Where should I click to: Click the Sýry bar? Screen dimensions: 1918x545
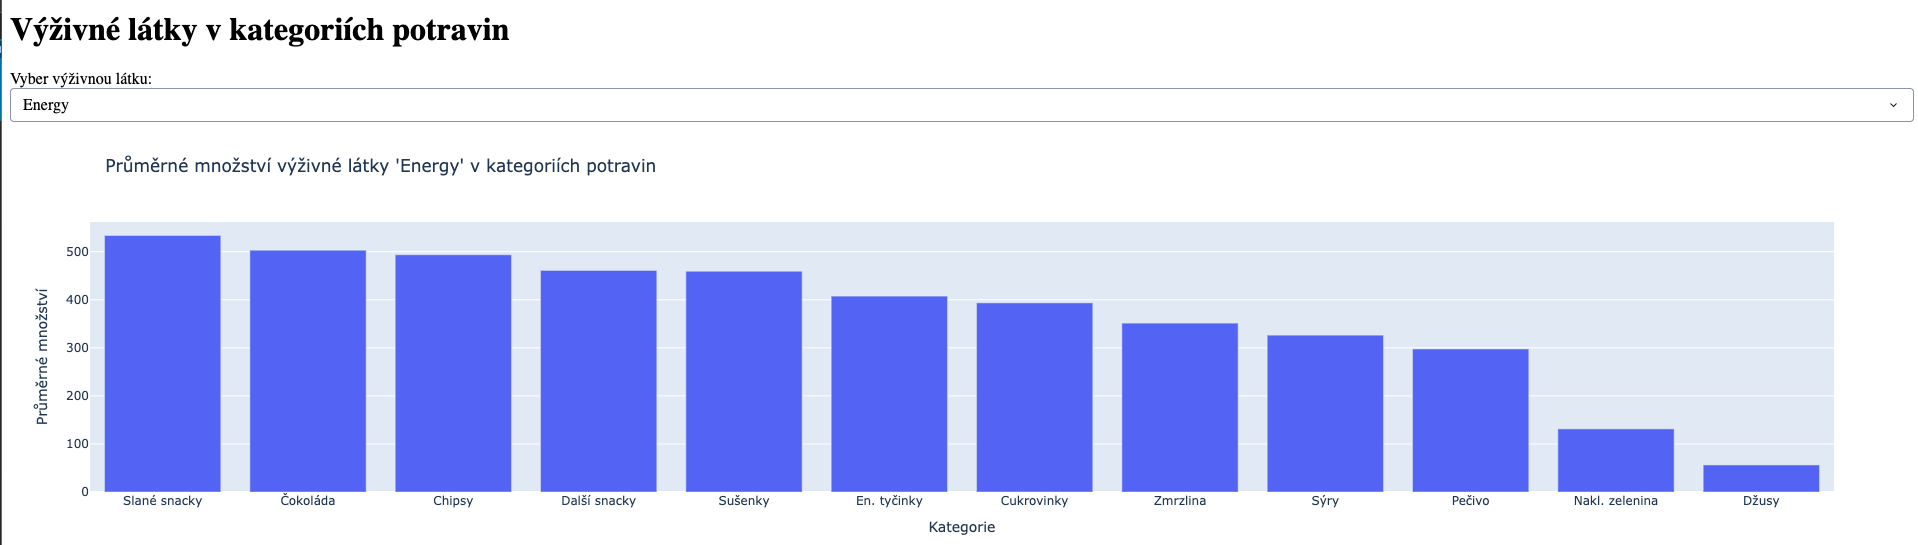coord(1325,413)
